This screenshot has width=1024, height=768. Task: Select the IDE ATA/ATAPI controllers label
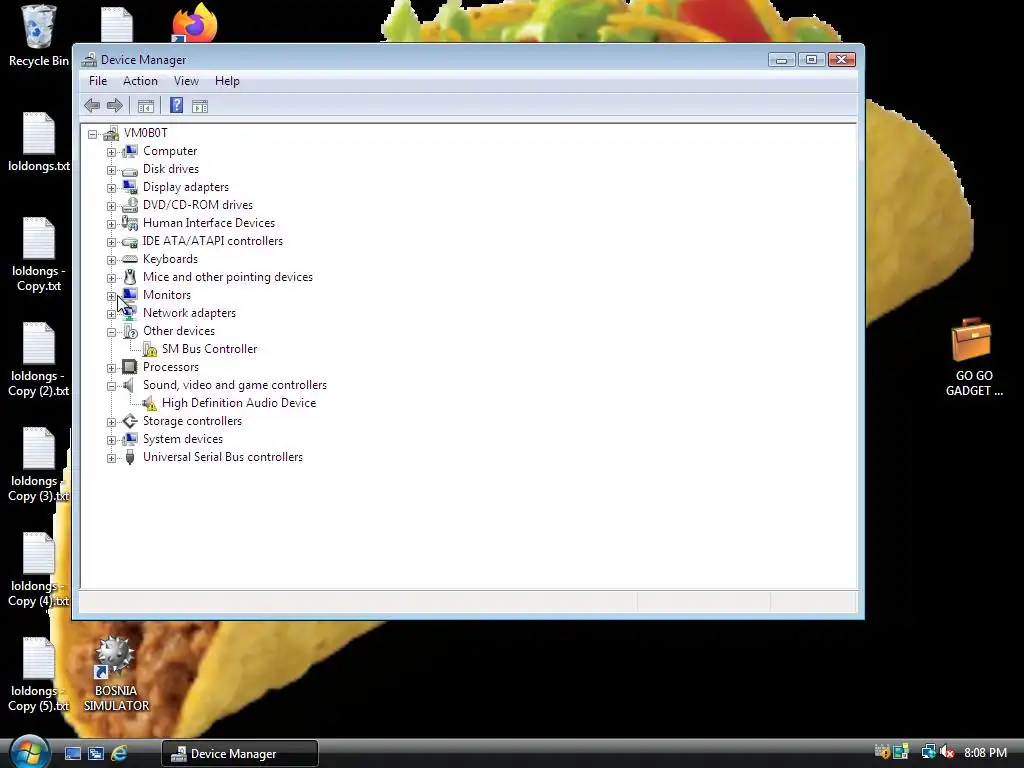point(213,241)
